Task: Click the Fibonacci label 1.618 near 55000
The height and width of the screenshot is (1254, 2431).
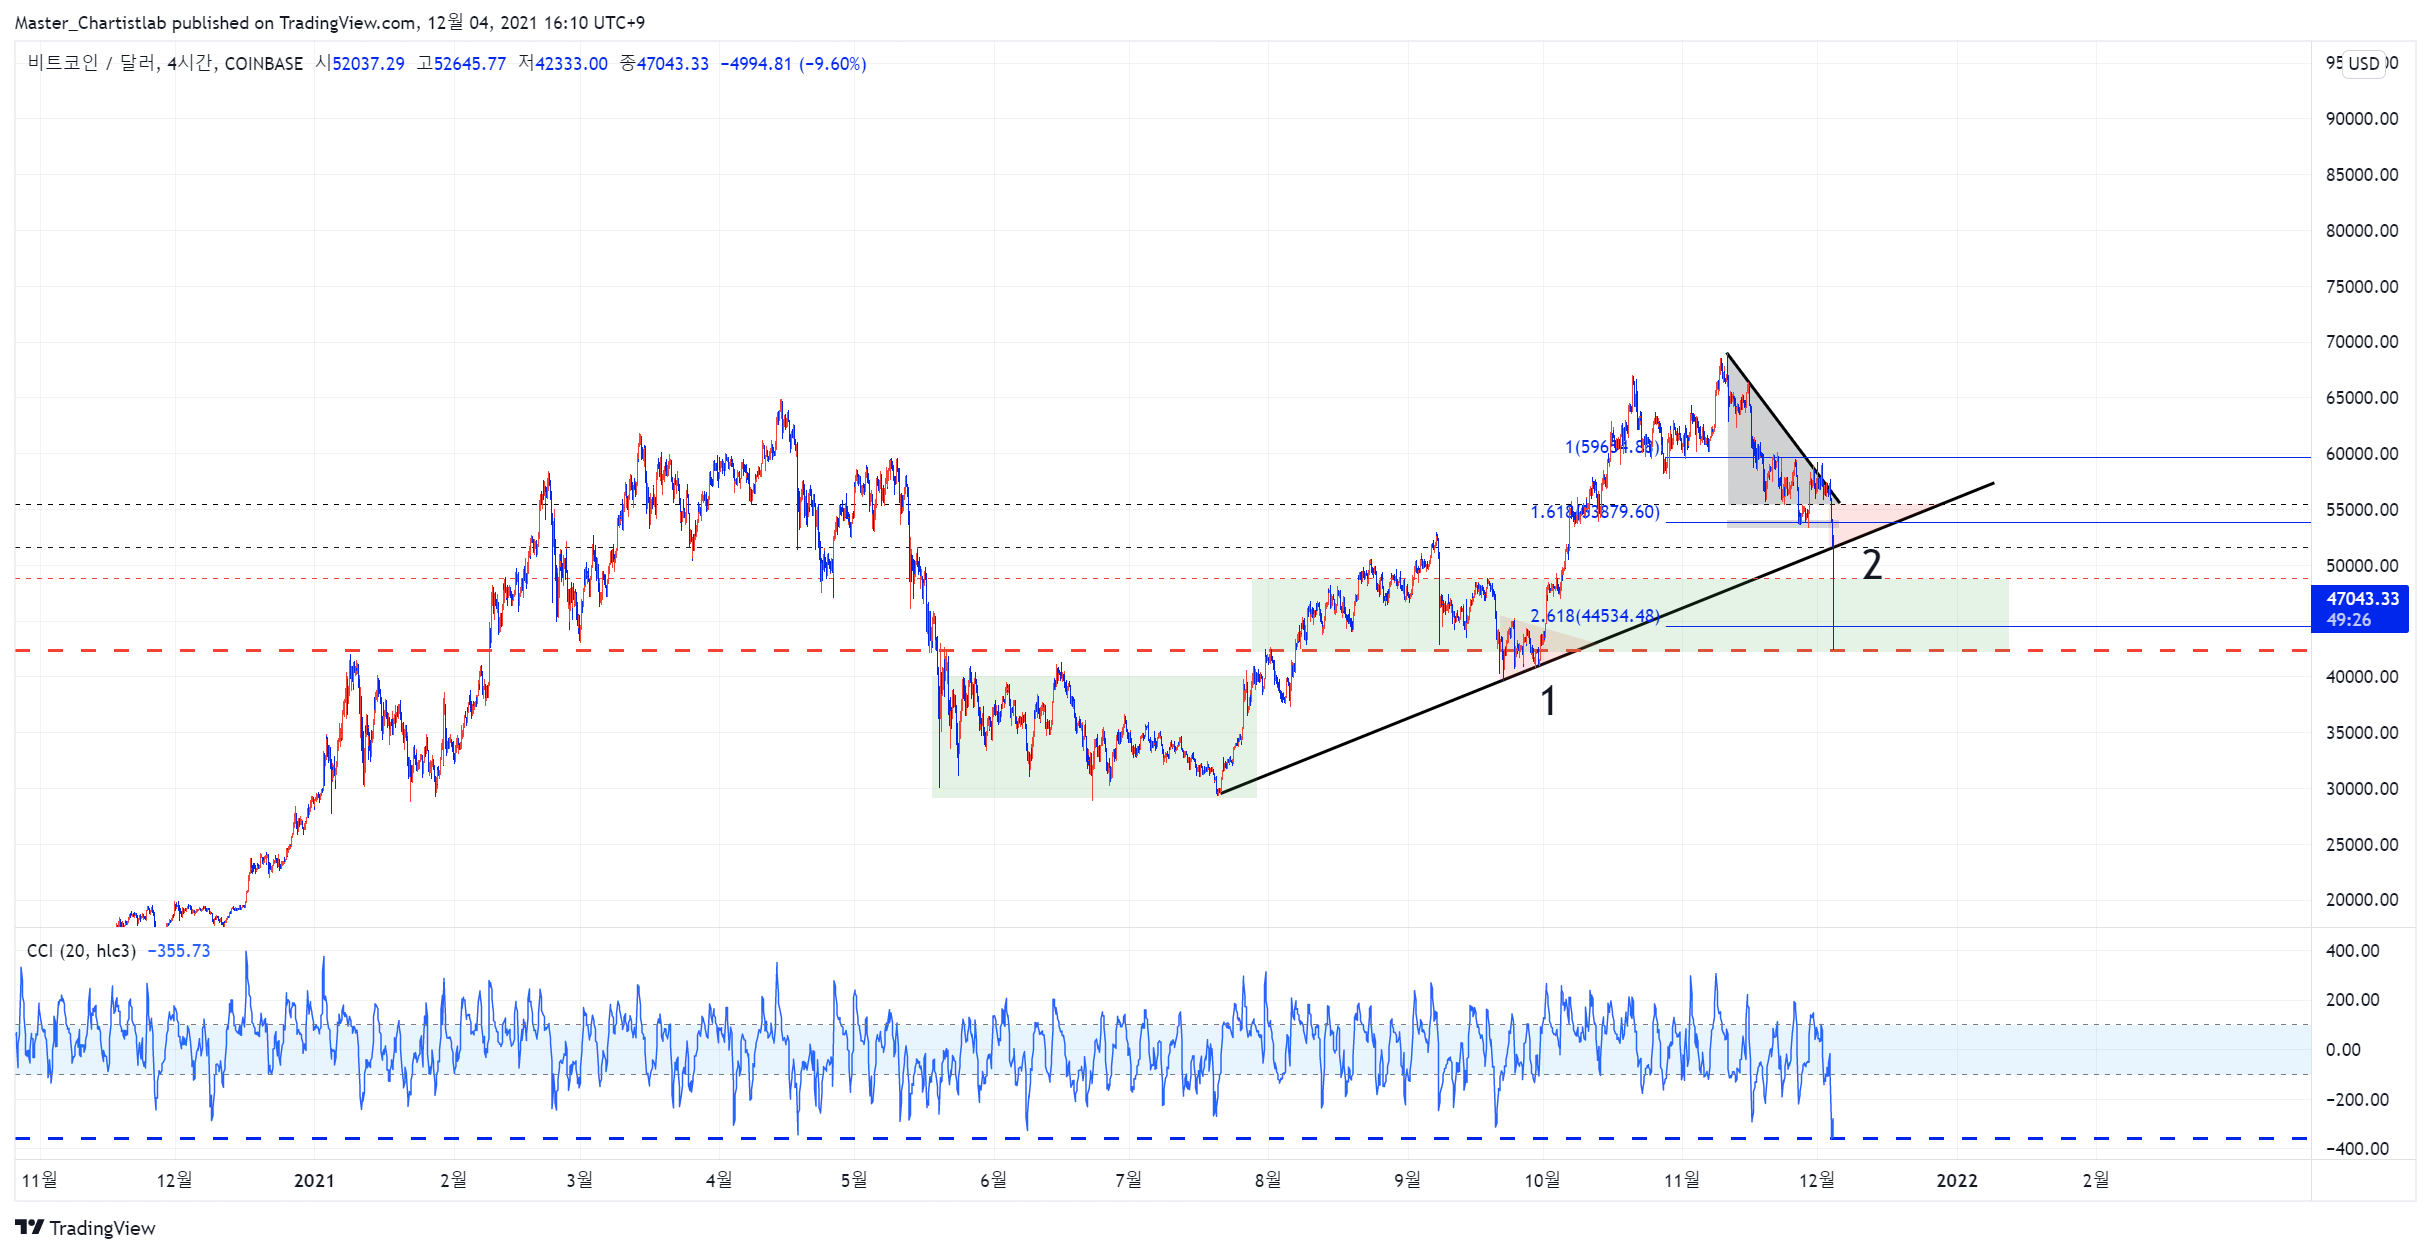Action: (1595, 512)
